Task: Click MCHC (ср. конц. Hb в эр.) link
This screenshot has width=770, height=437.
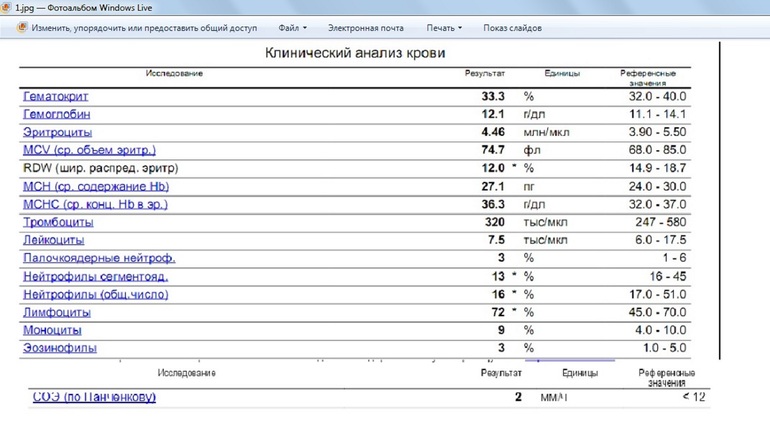Action: (x=95, y=204)
